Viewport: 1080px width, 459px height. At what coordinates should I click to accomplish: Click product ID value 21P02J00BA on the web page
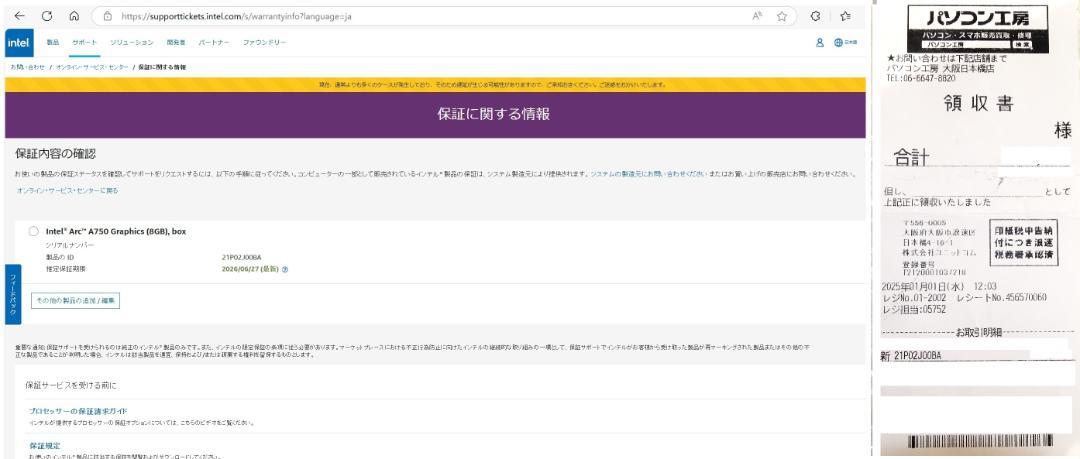coord(241,257)
